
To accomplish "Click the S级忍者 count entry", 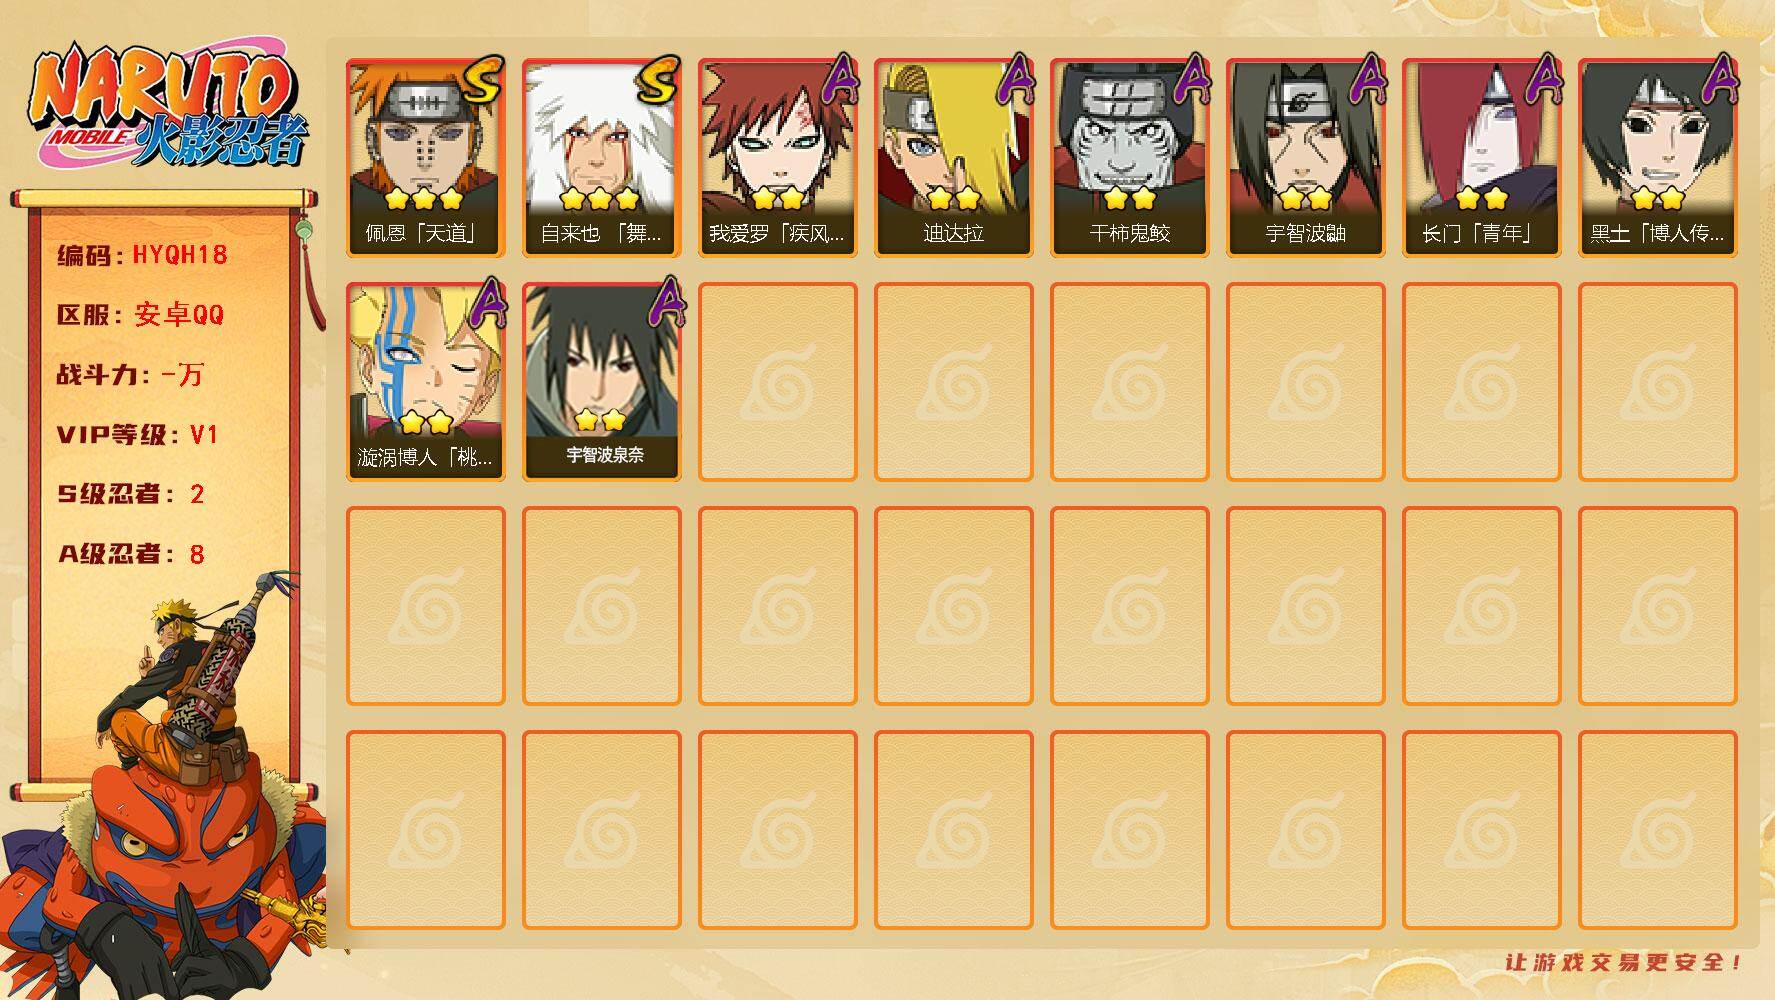I will click(130, 494).
